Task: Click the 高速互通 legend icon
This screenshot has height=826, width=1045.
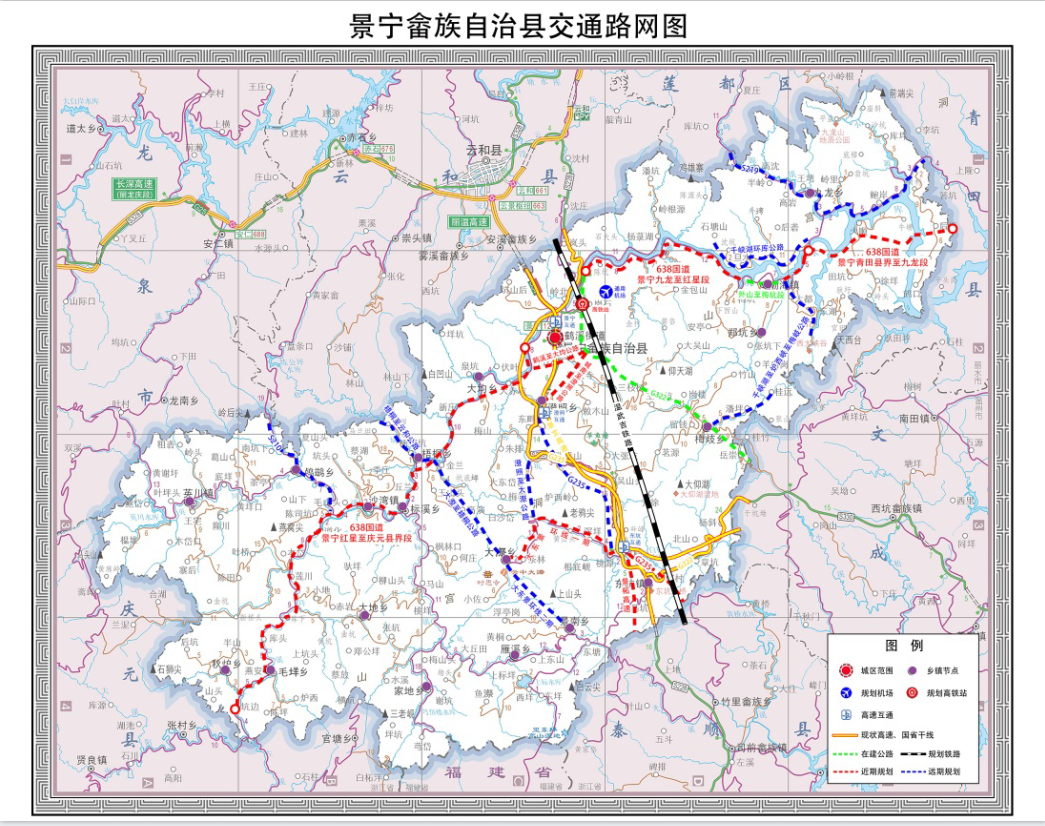Action: coord(846,715)
